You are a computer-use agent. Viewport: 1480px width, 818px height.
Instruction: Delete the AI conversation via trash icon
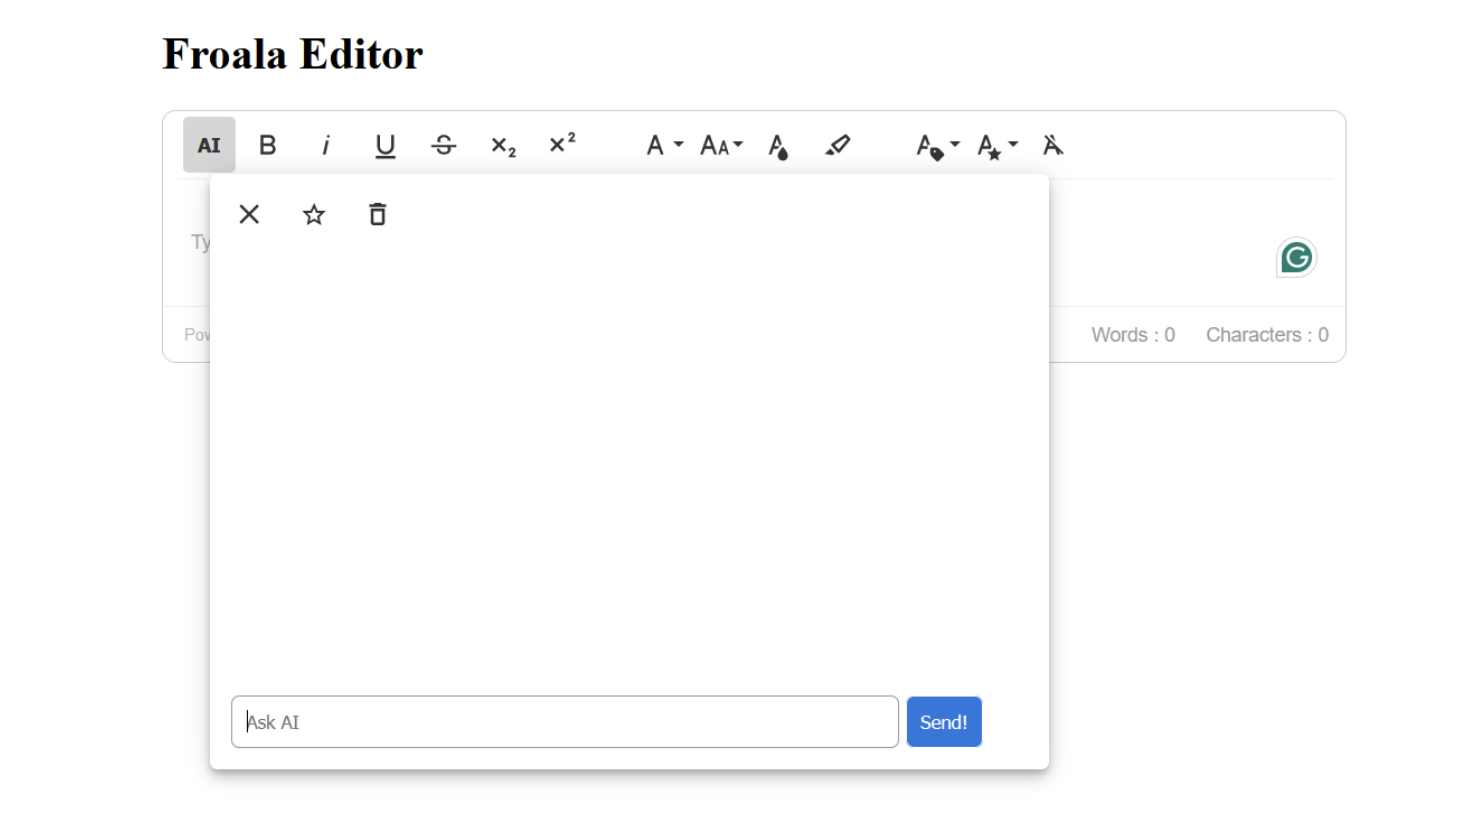point(377,213)
